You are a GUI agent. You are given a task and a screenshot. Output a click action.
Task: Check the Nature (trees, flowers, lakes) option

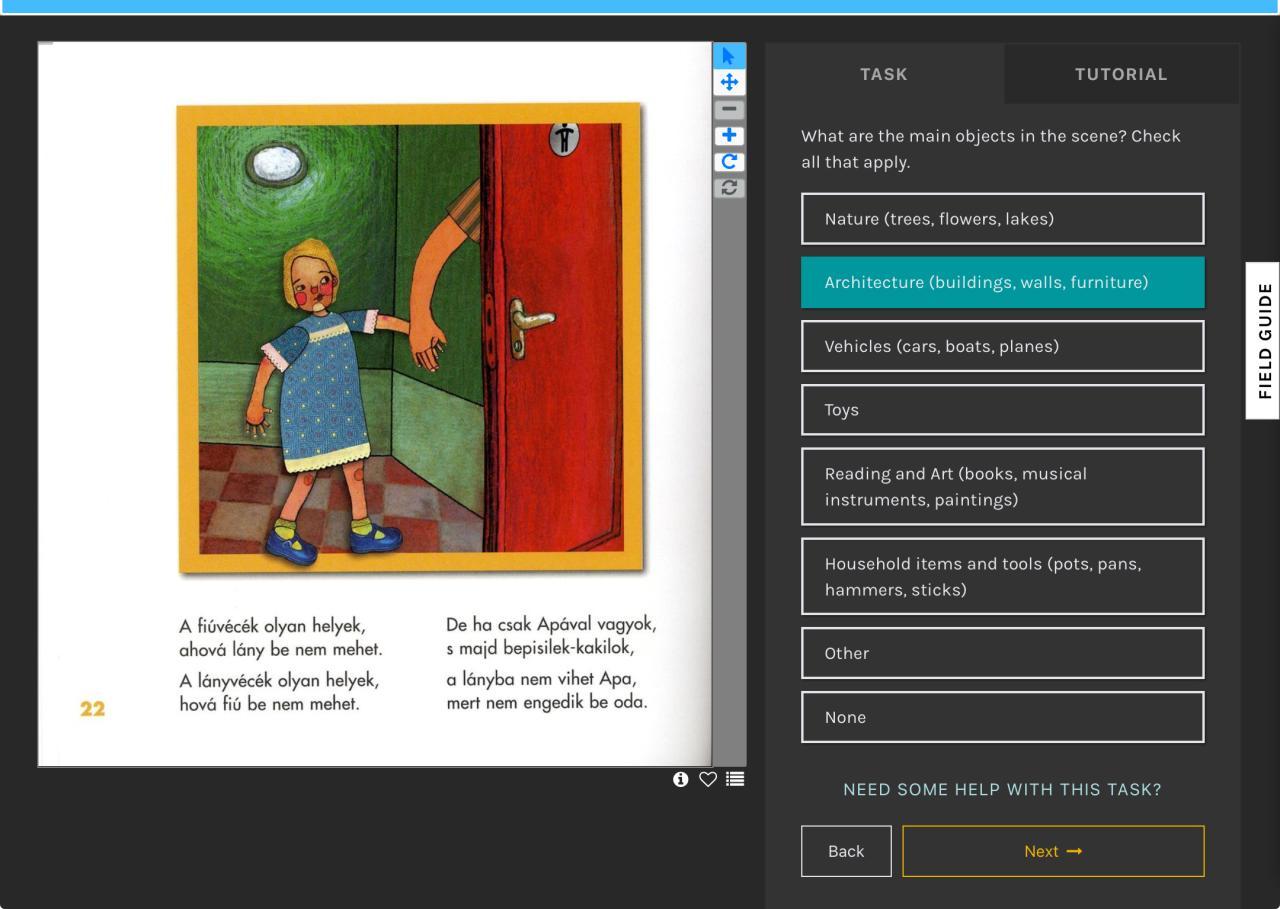pyautogui.click(x=1003, y=219)
